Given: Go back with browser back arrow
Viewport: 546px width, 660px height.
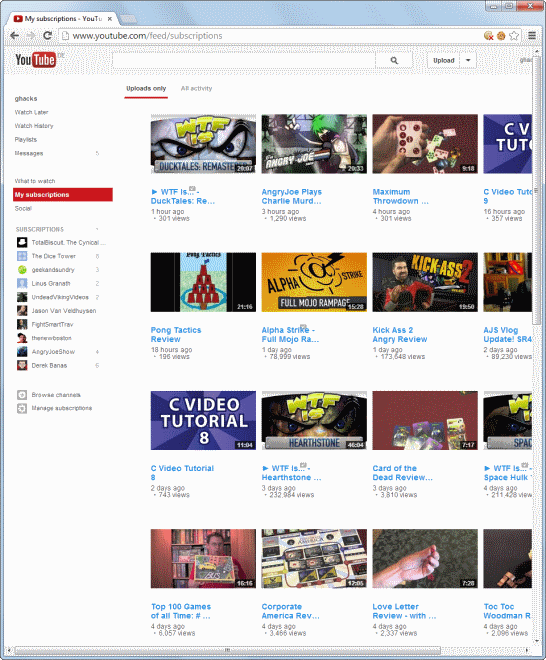Looking at the screenshot, I should point(14,36).
